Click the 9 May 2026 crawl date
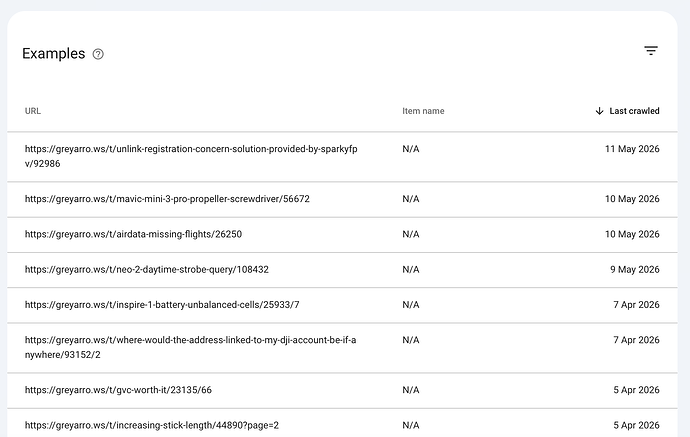Screen dimensions: 690x437 pyautogui.click(x=635, y=269)
